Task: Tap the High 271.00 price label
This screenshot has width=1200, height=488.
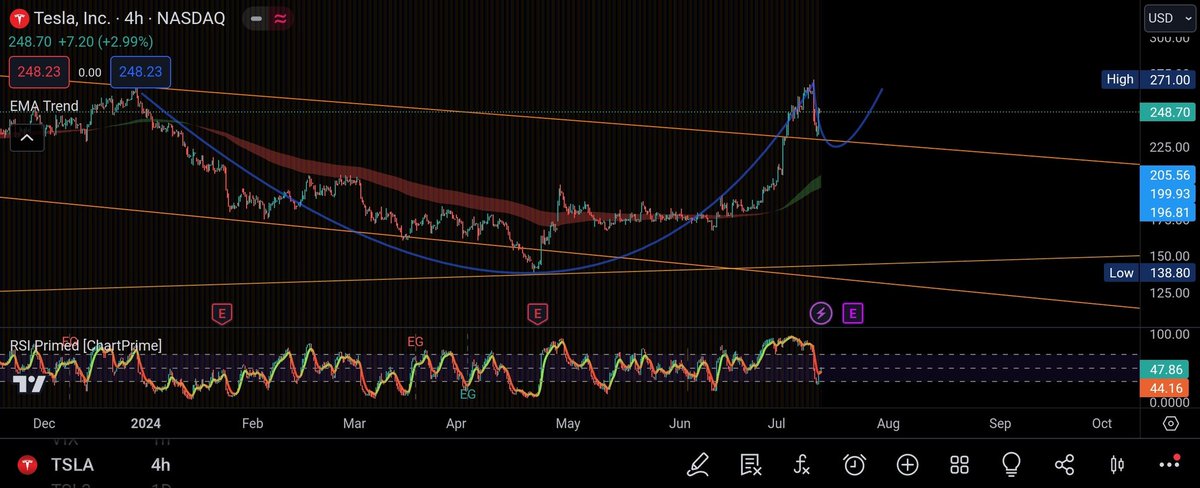Action: coord(1147,79)
